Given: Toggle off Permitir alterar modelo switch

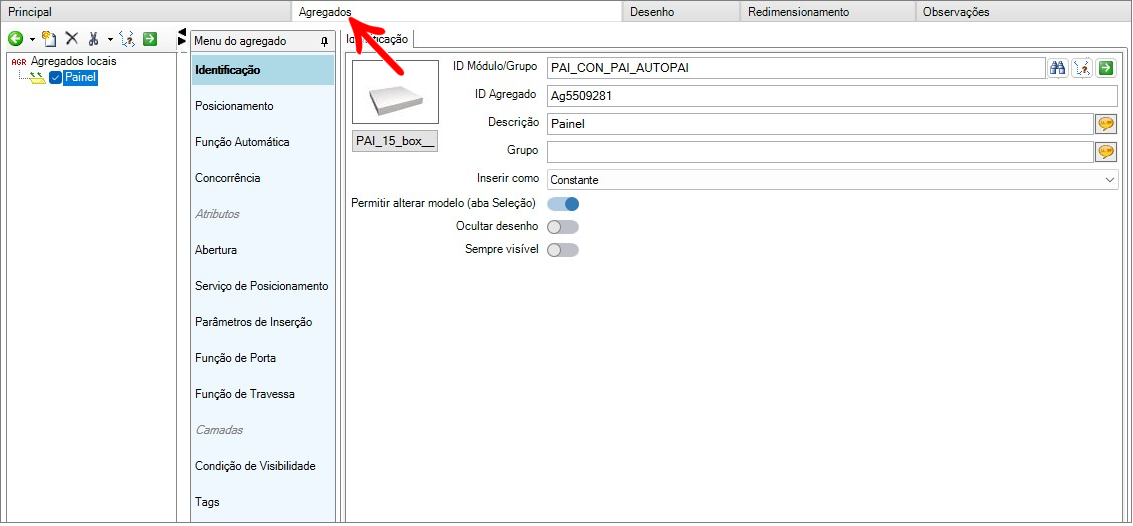Looking at the screenshot, I should pyautogui.click(x=564, y=204).
